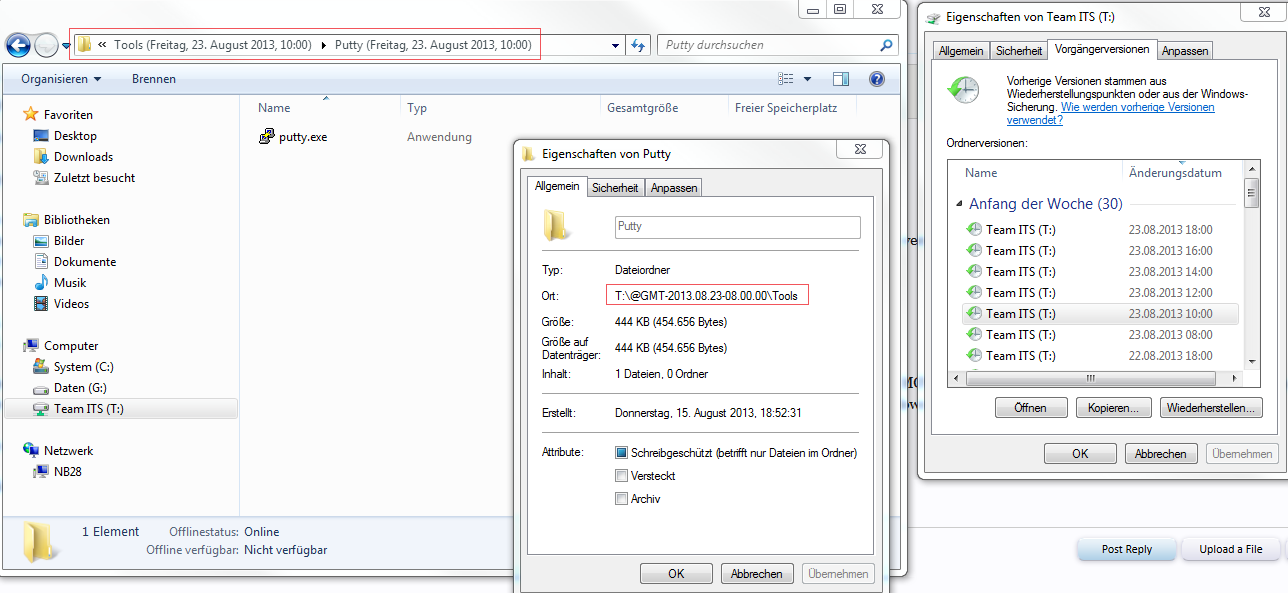Click Abbrechen in Putty properties dialog
This screenshot has width=1288, height=593.
pyautogui.click(x=757, y=574)
